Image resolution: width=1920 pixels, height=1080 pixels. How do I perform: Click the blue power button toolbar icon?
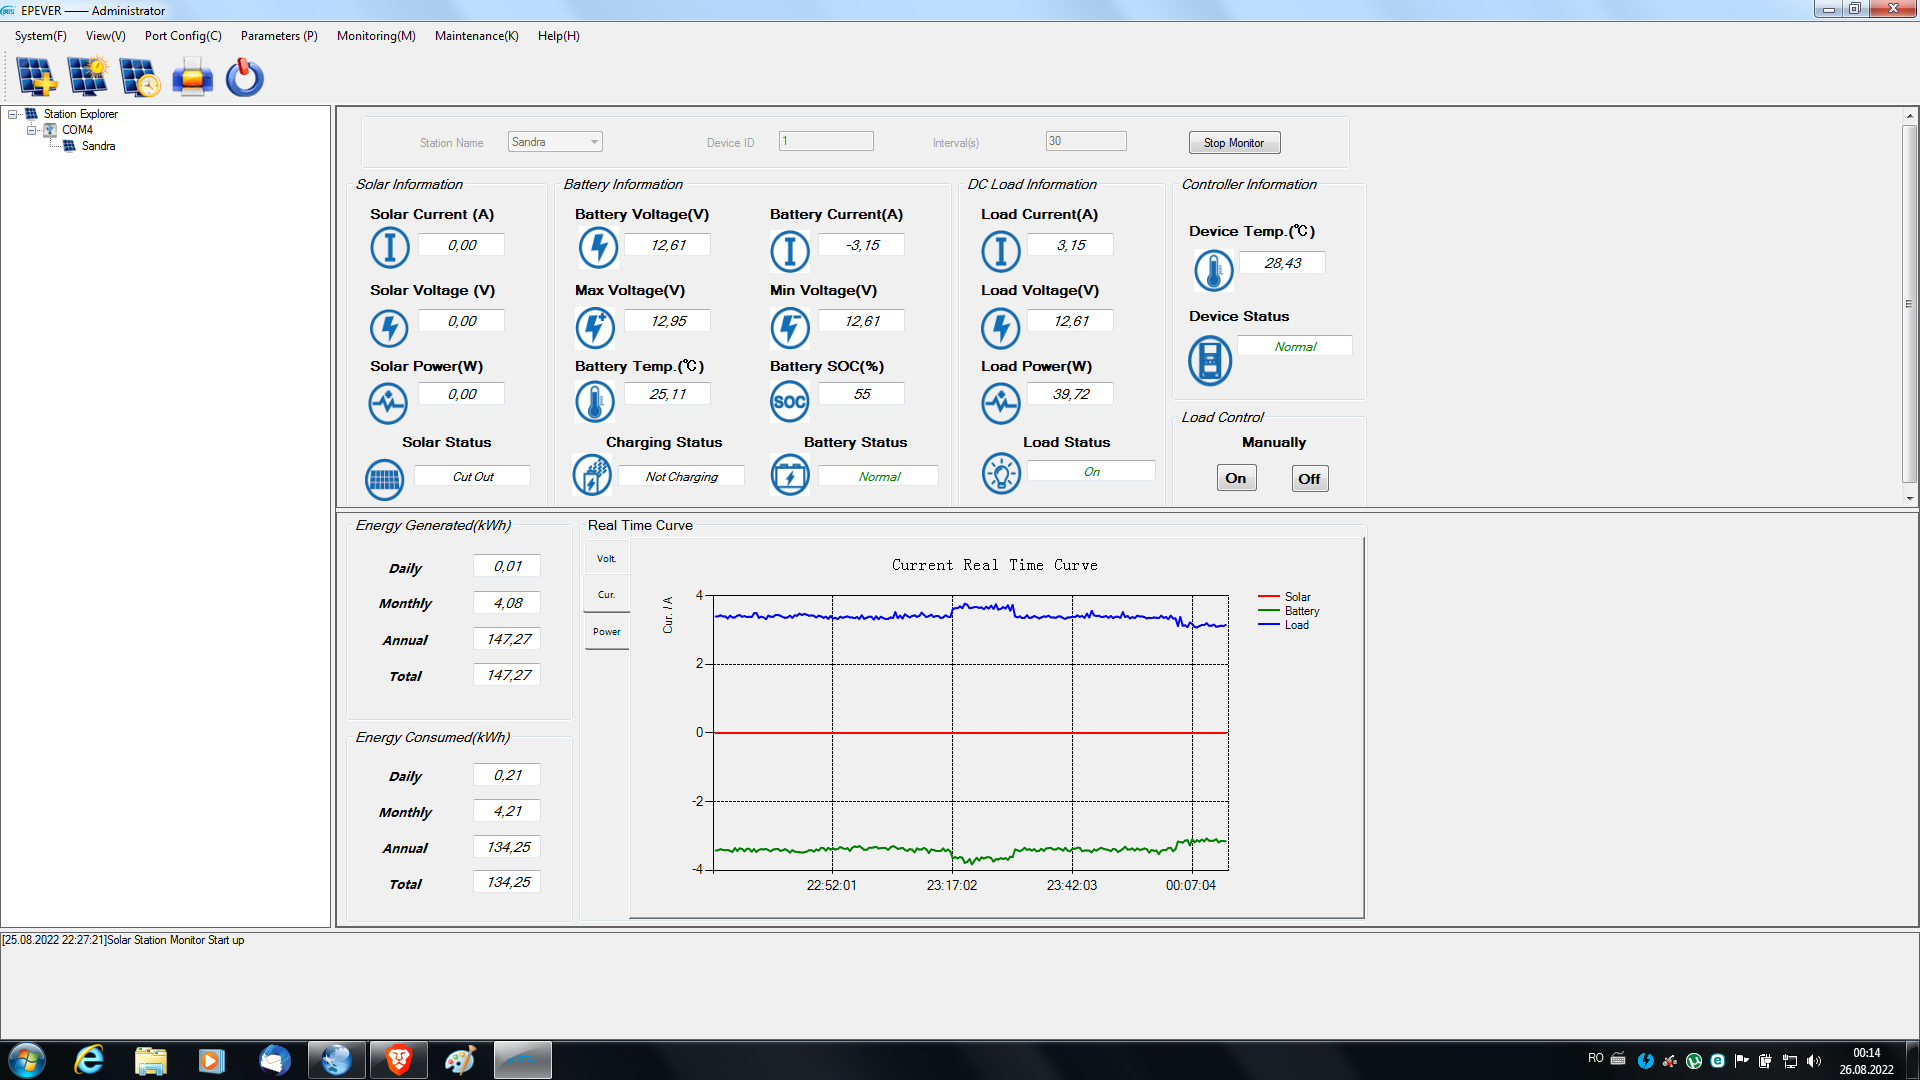(244, 77)
